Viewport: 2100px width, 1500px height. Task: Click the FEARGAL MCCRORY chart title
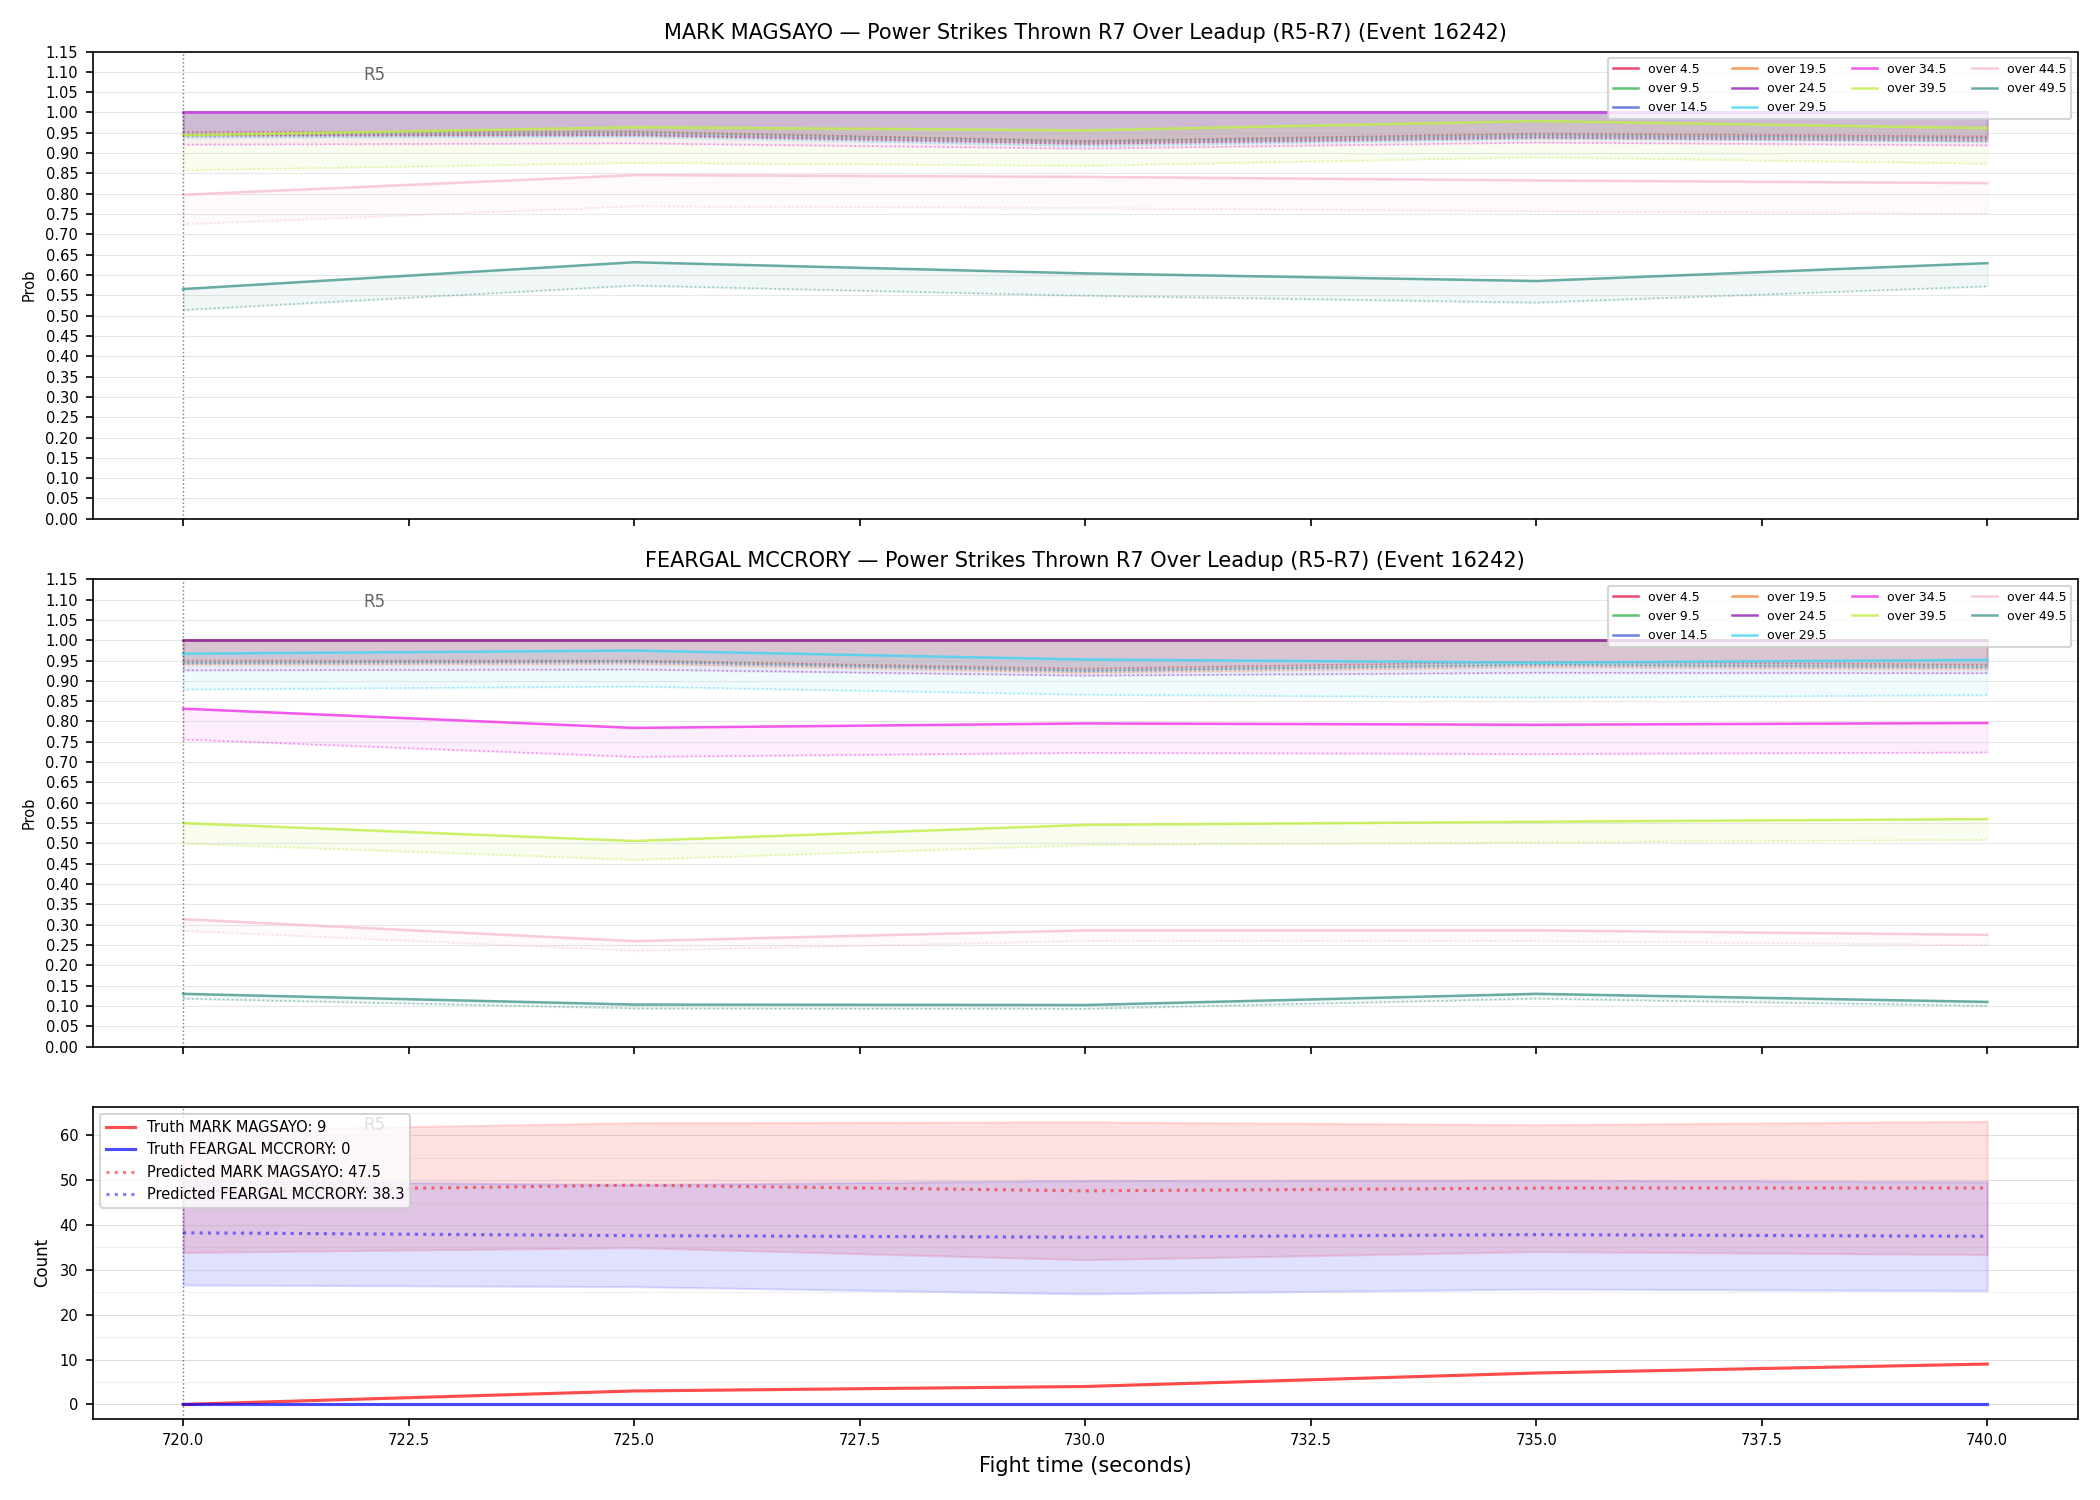click(x=1085, y=560)
